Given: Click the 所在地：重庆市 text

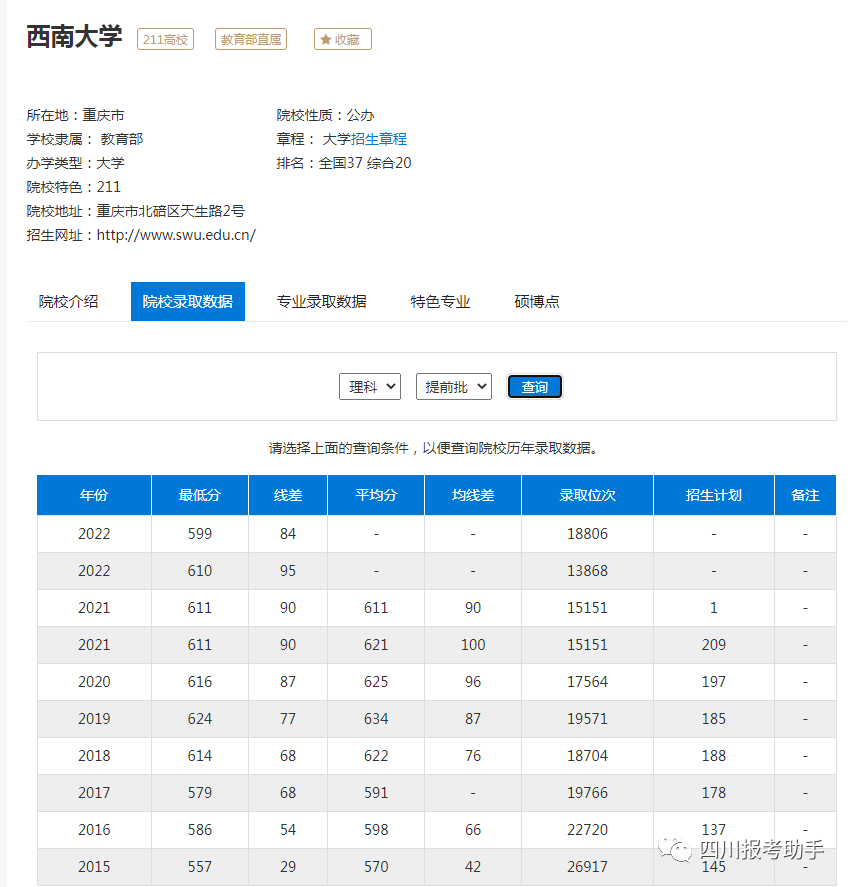Looking at the screenshot, I should [x=75, y=115].
